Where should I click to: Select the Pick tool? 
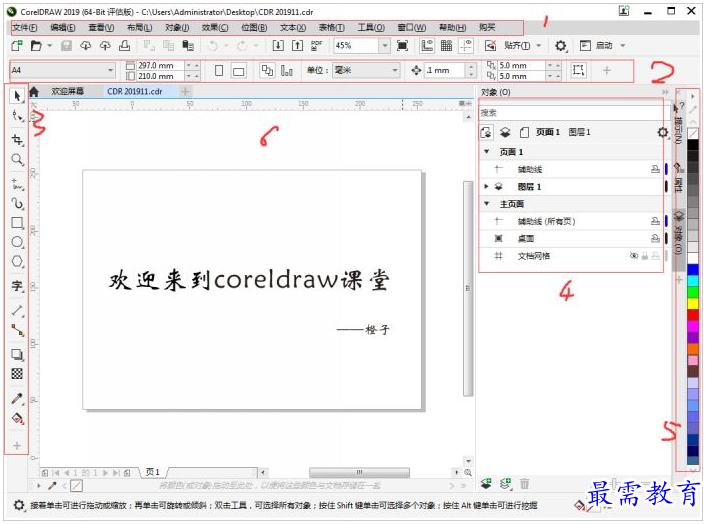pos(17,96)
